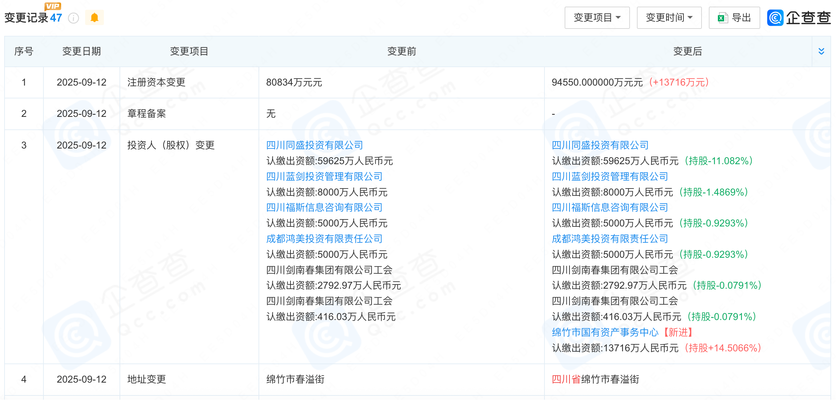Open 四川福斯信息咨询有限公司 in 变更前 column
The image size is (836, 400).
tap(320, 207)
